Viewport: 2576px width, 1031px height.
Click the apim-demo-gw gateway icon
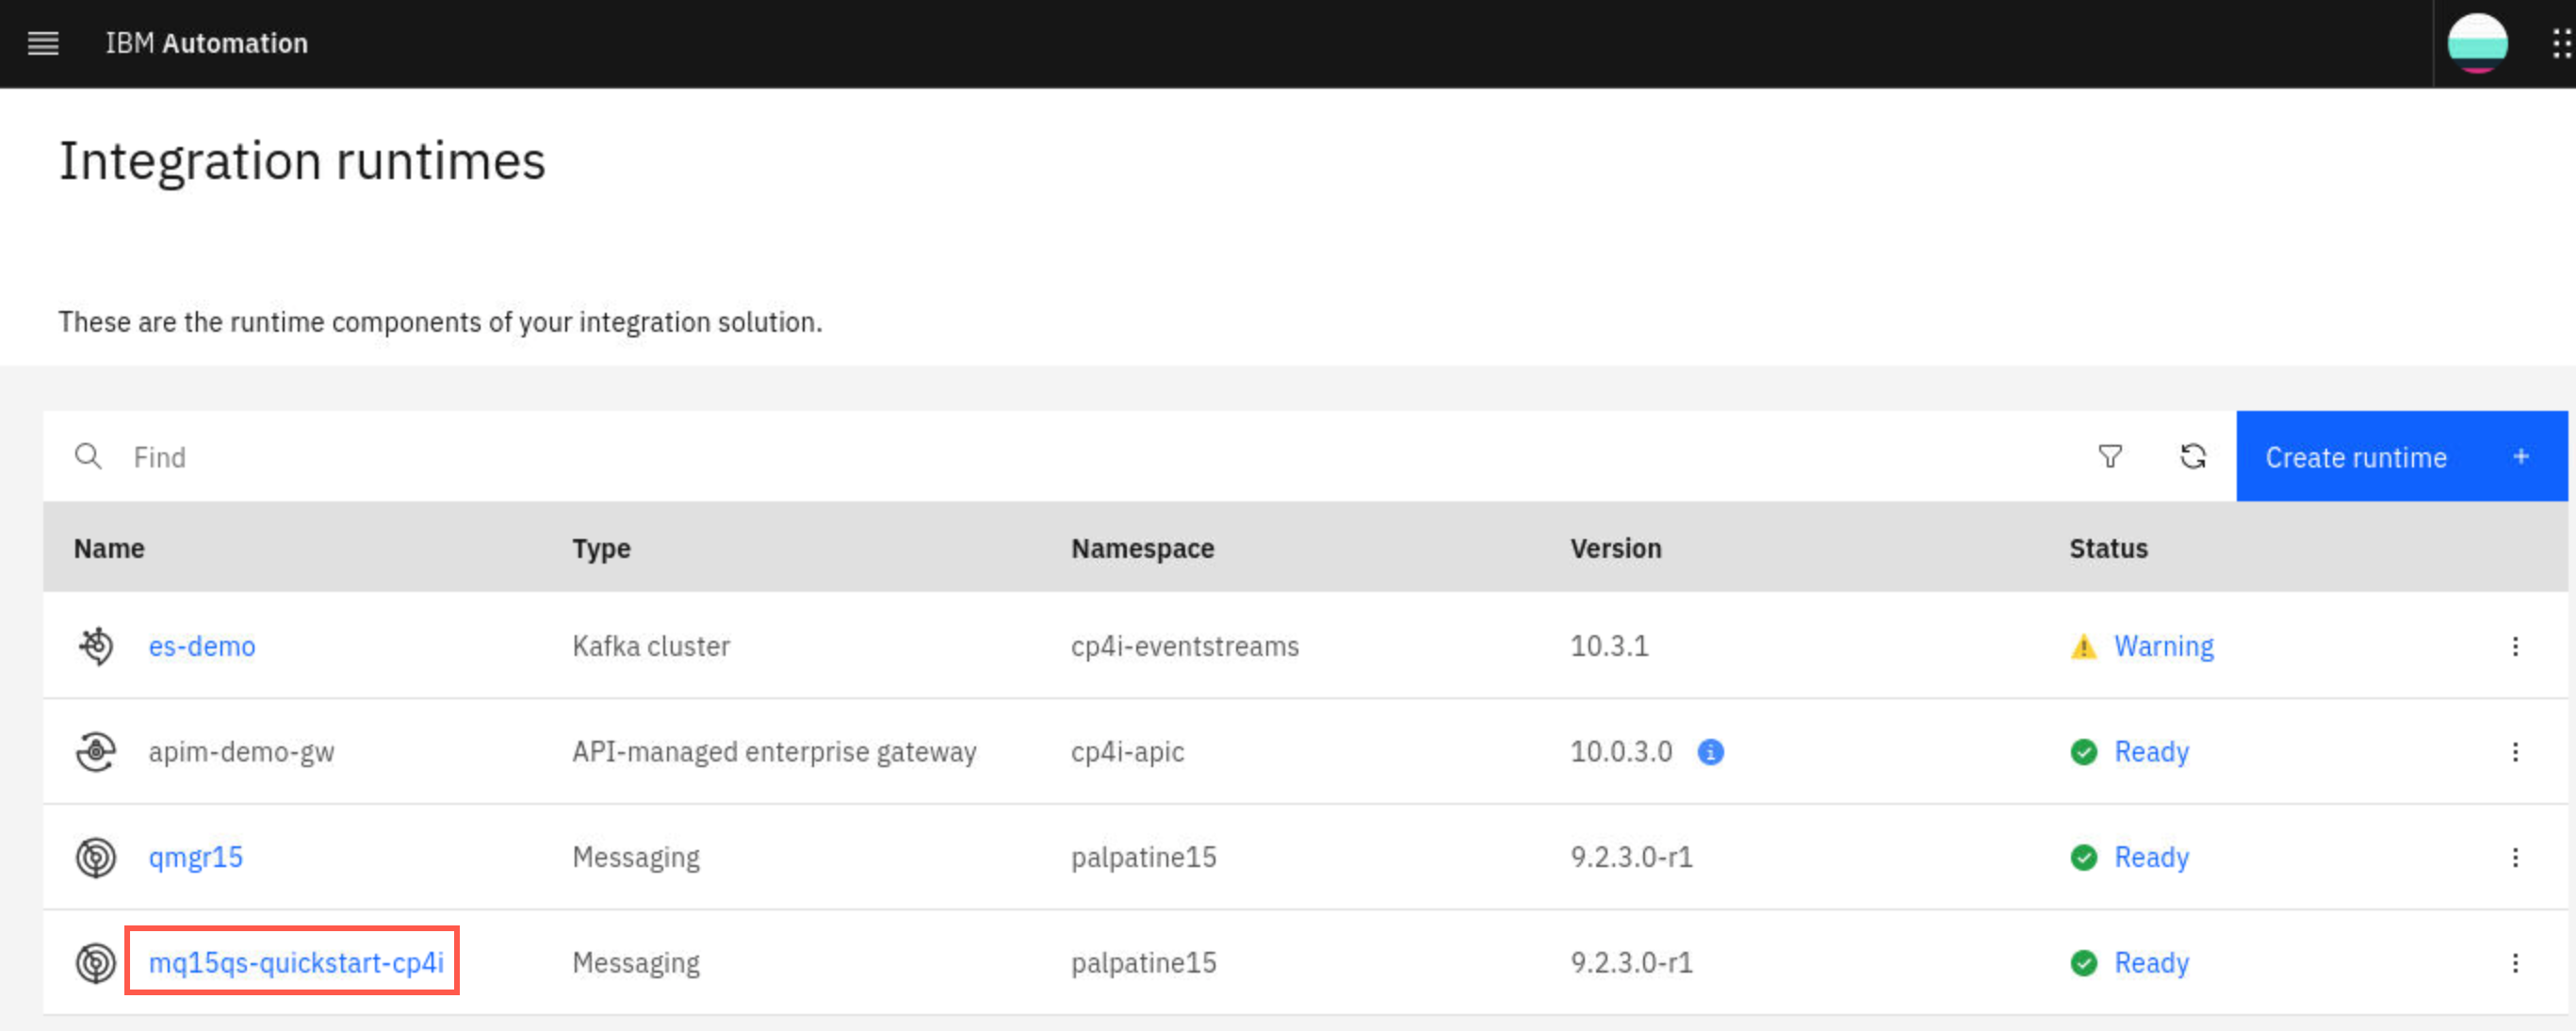96,751
